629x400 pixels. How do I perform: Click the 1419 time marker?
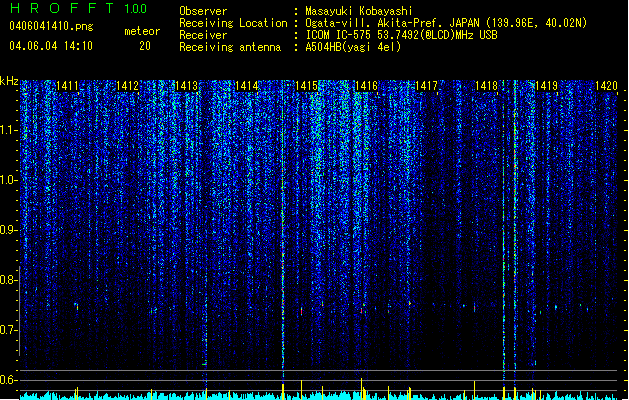(x=546, y=86)
